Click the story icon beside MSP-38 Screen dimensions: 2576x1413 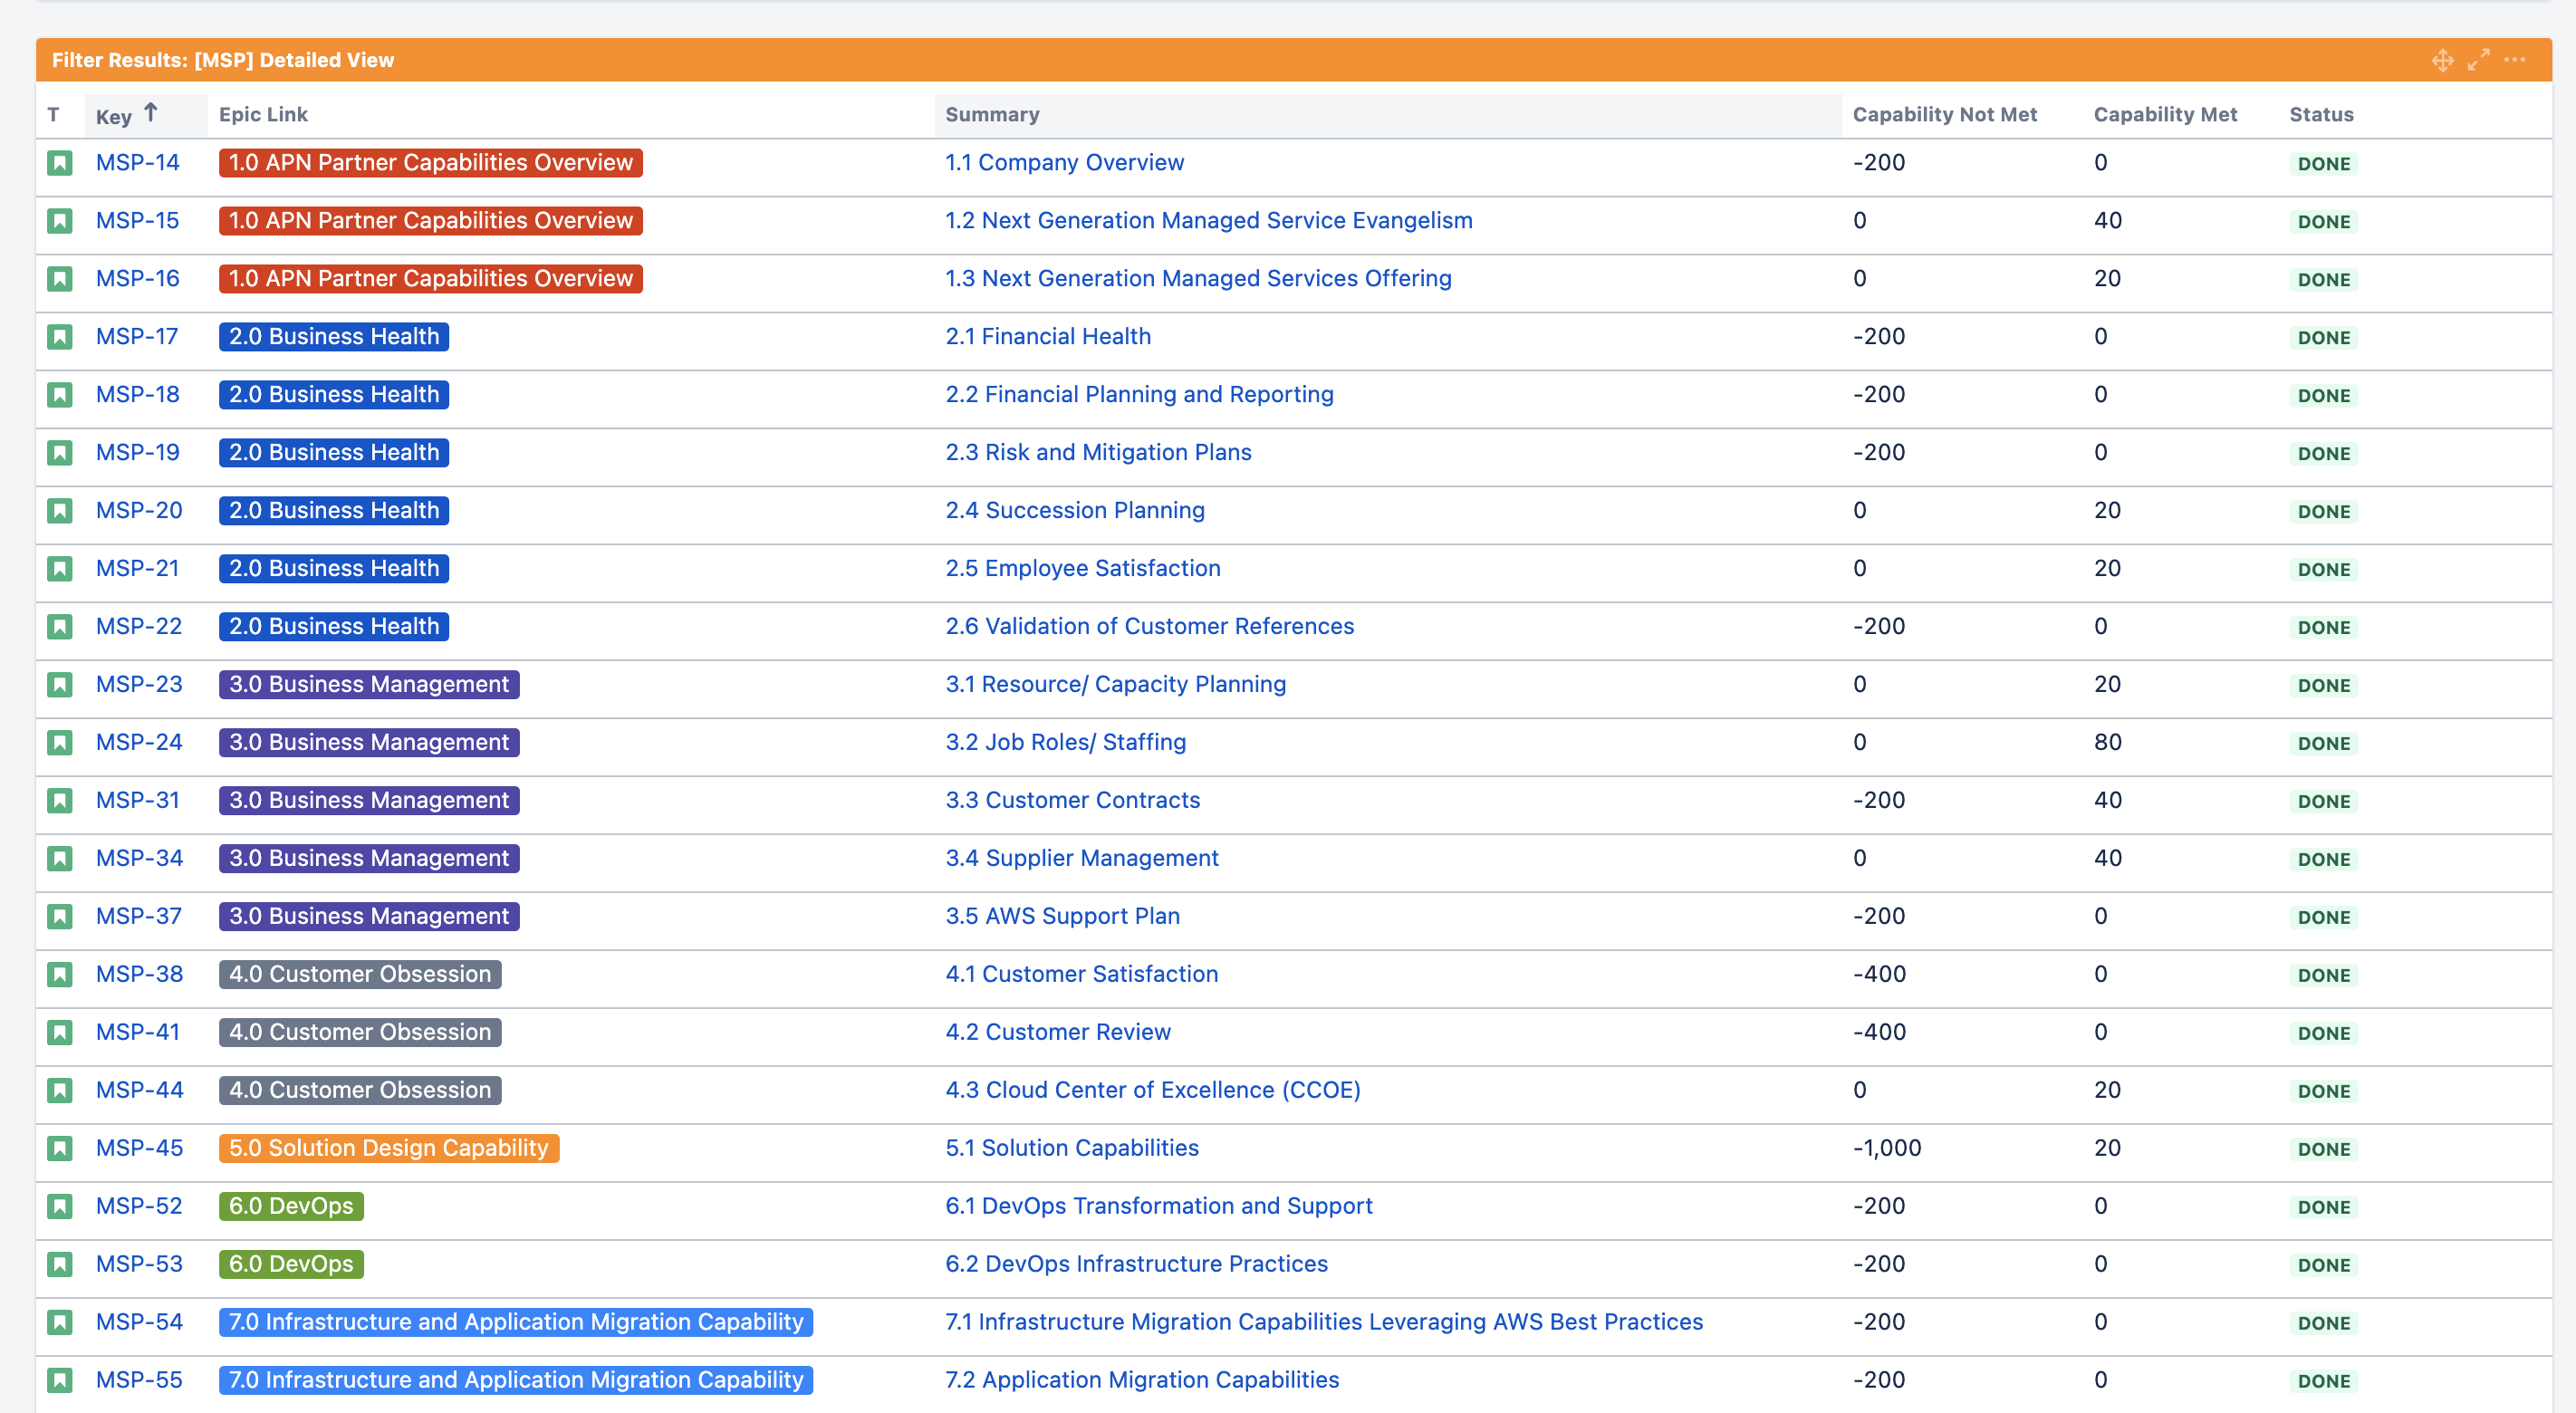[60, 974]
